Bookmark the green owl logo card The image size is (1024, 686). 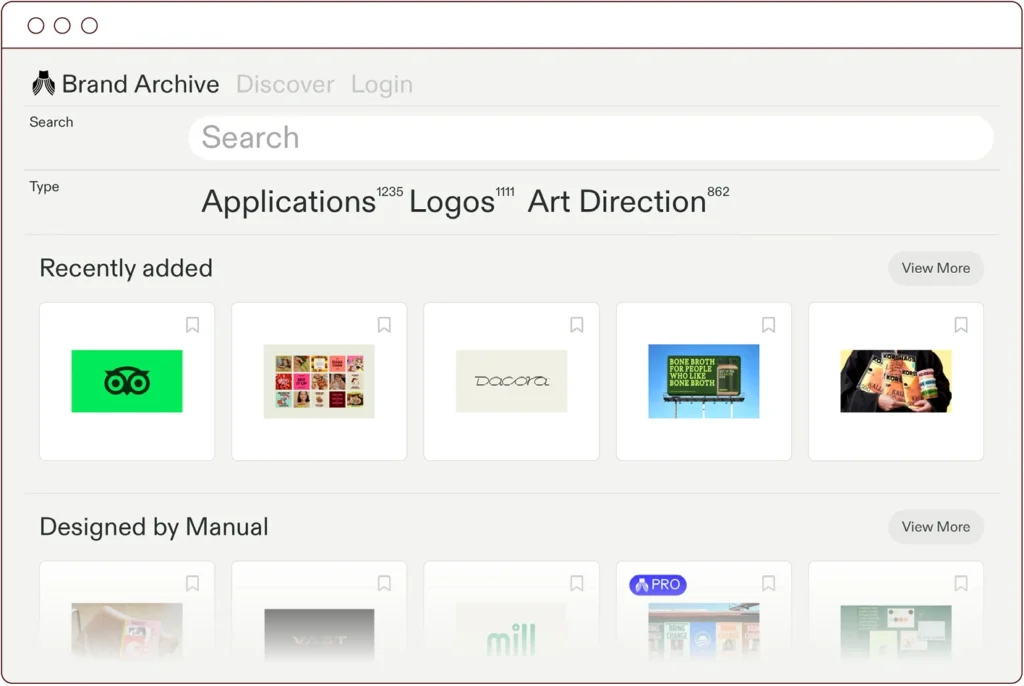(192, 325)
